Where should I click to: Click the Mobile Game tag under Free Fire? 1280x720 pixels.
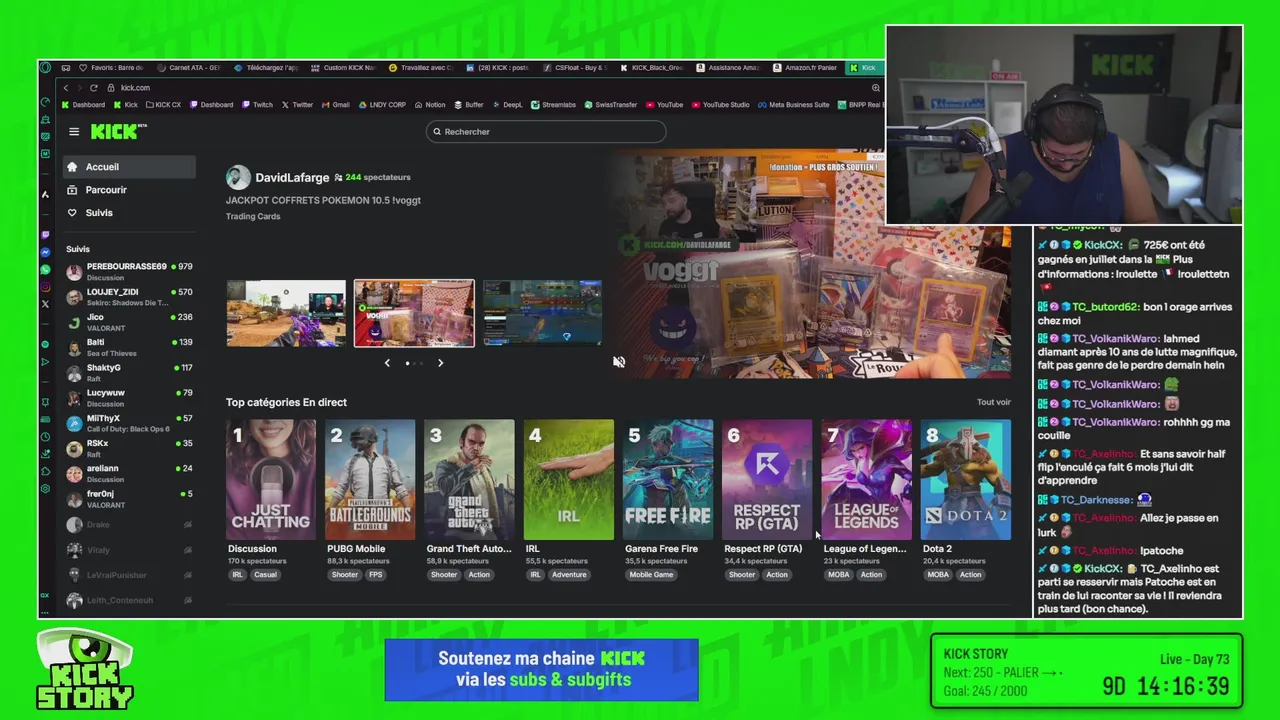[x=651, y=575]
